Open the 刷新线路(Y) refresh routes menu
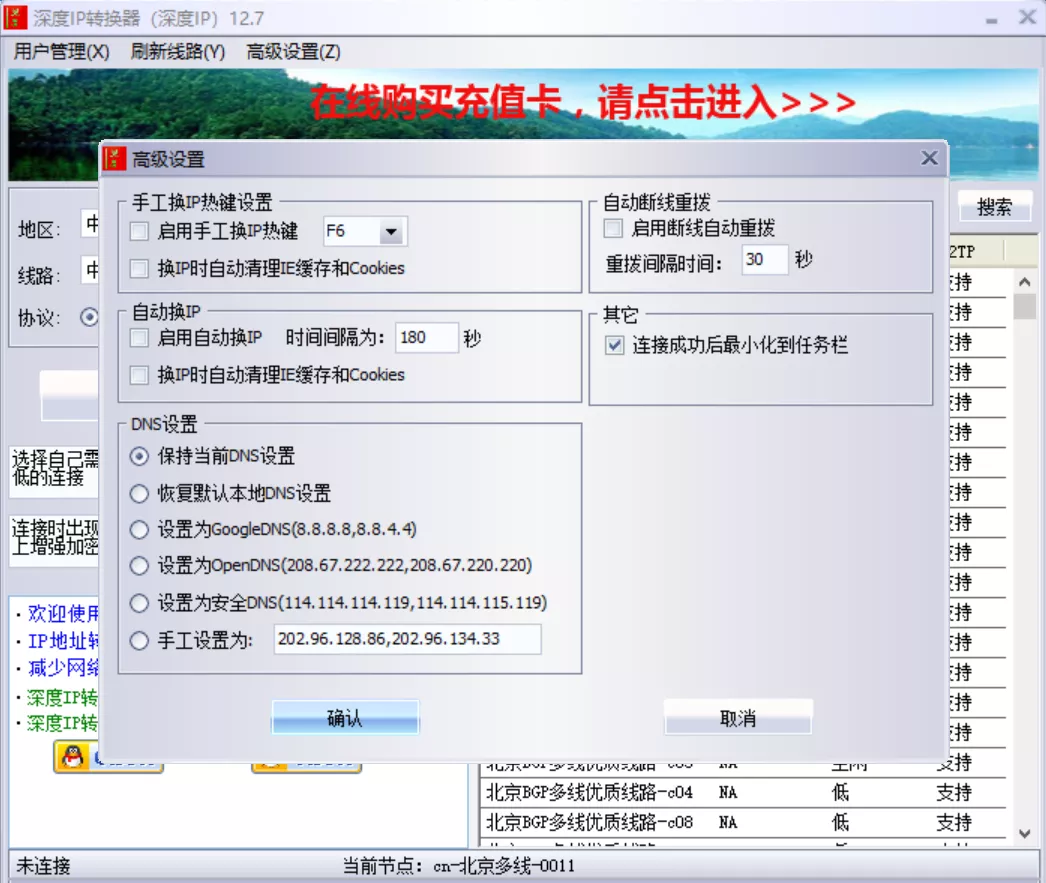This screenshot has height=883, width=1046. click(177, 51)
